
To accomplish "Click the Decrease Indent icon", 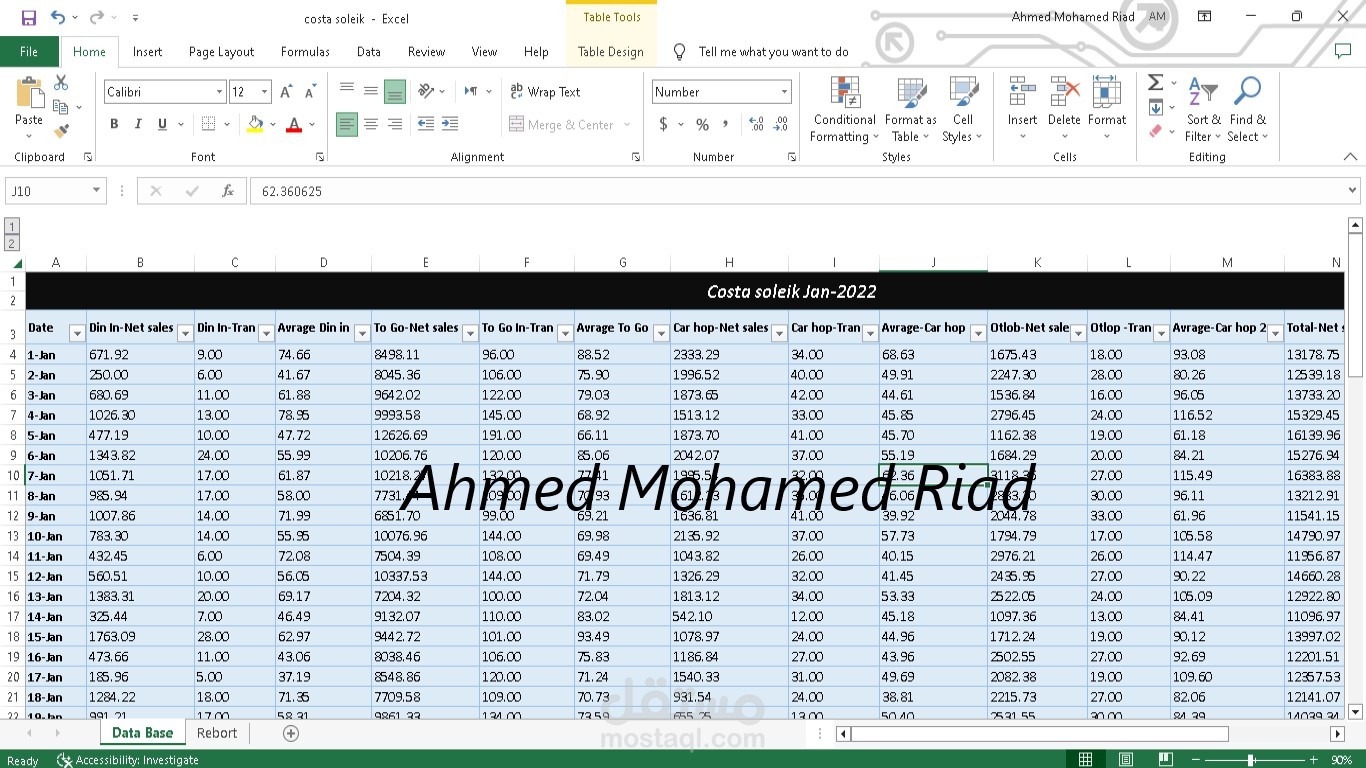I will 426,124.
